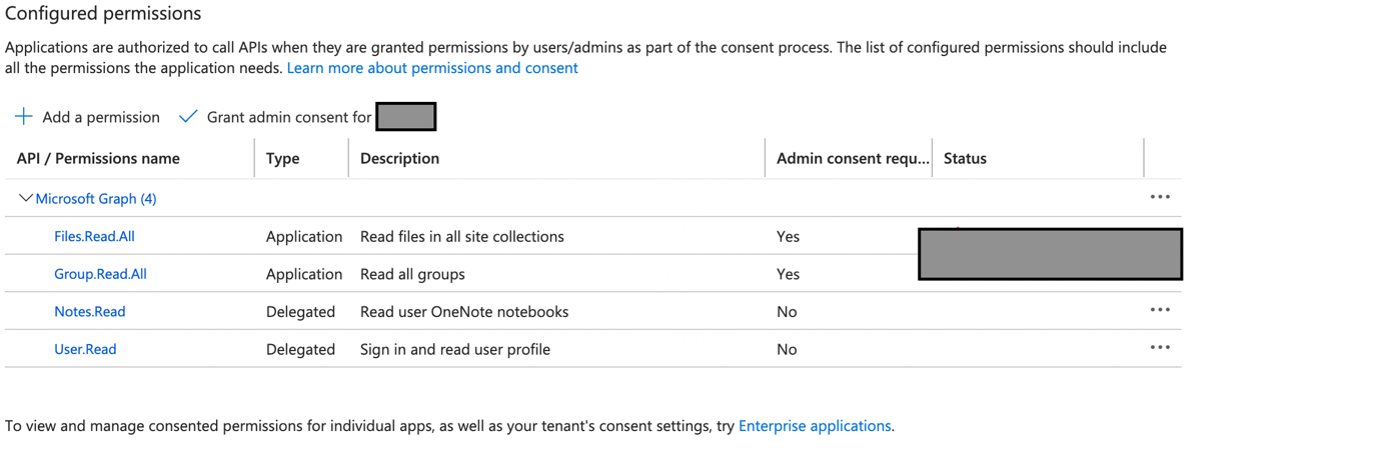Click Learn more about permissions and consent
The height and width of the screenshot is (458, 1381).
[x=432, y=68]
